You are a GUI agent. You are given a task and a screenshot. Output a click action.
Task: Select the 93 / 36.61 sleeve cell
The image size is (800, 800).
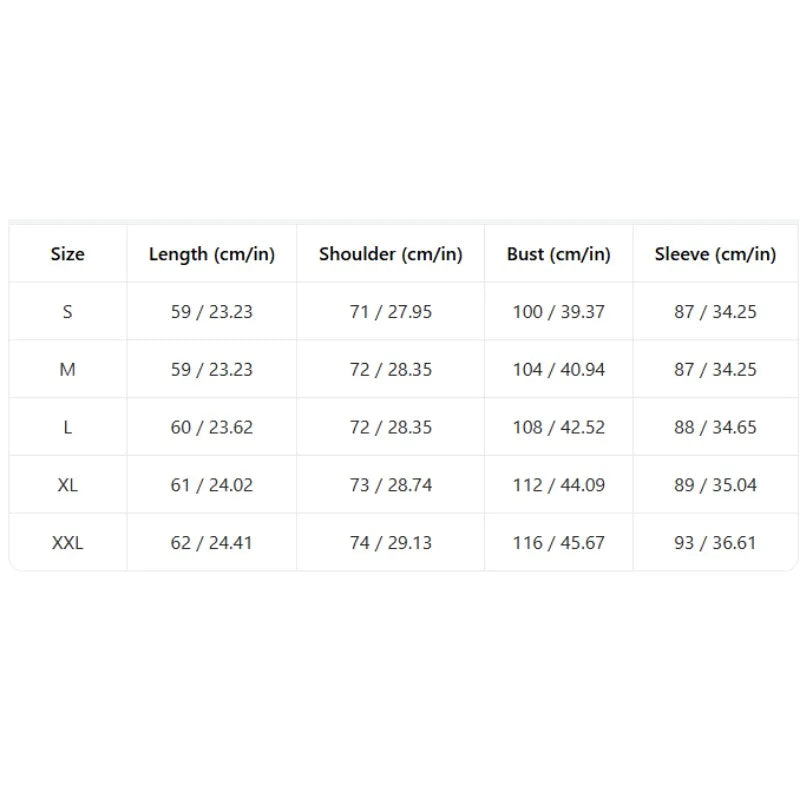715,542
